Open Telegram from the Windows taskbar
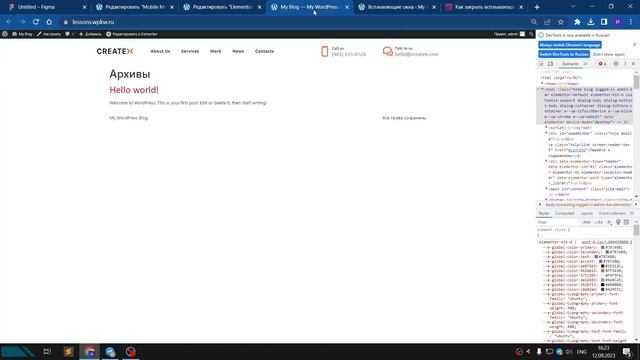The width and height of the screenshot is (640, 360). click(x=110, y=352)
